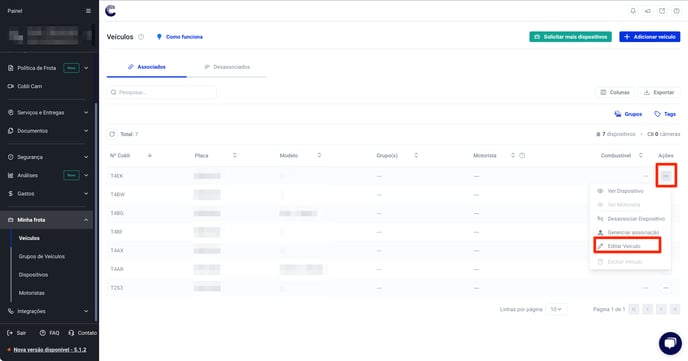
Task: Click the T4BW vehicle cell
Action: click(118, 194)
